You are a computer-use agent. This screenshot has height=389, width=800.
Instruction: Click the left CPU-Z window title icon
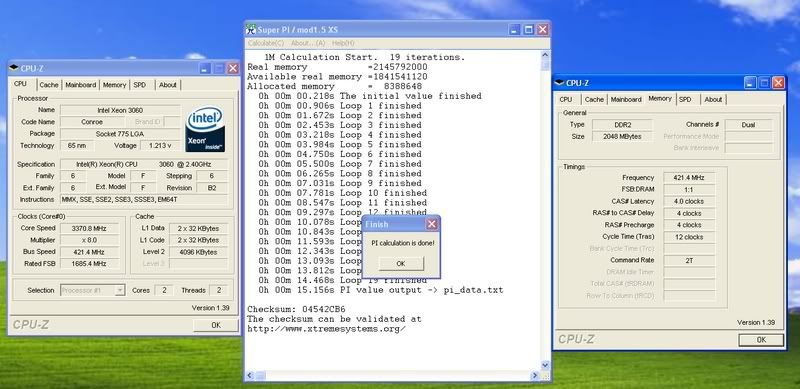coord(14,68)
